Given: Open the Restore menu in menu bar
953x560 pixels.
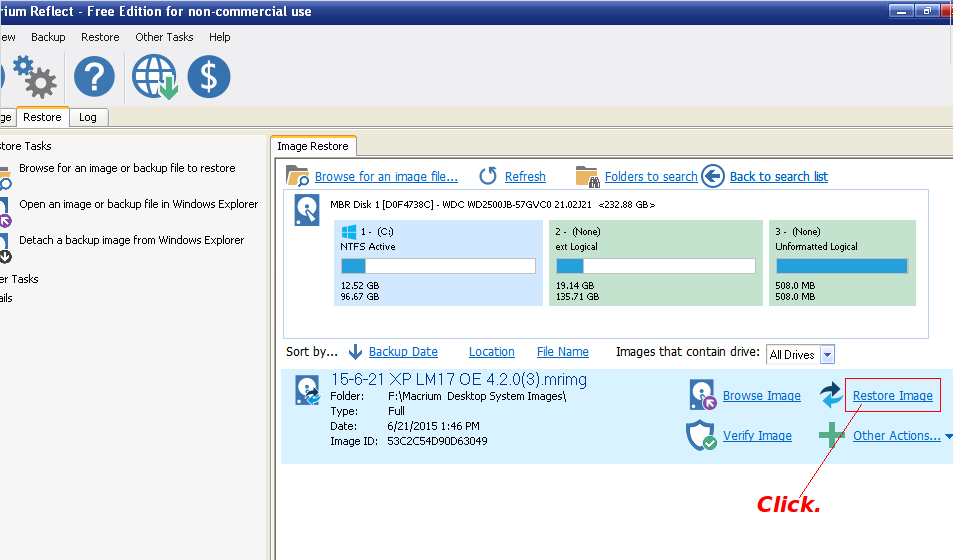Looking at the screenshot, I should click(100, 37).
